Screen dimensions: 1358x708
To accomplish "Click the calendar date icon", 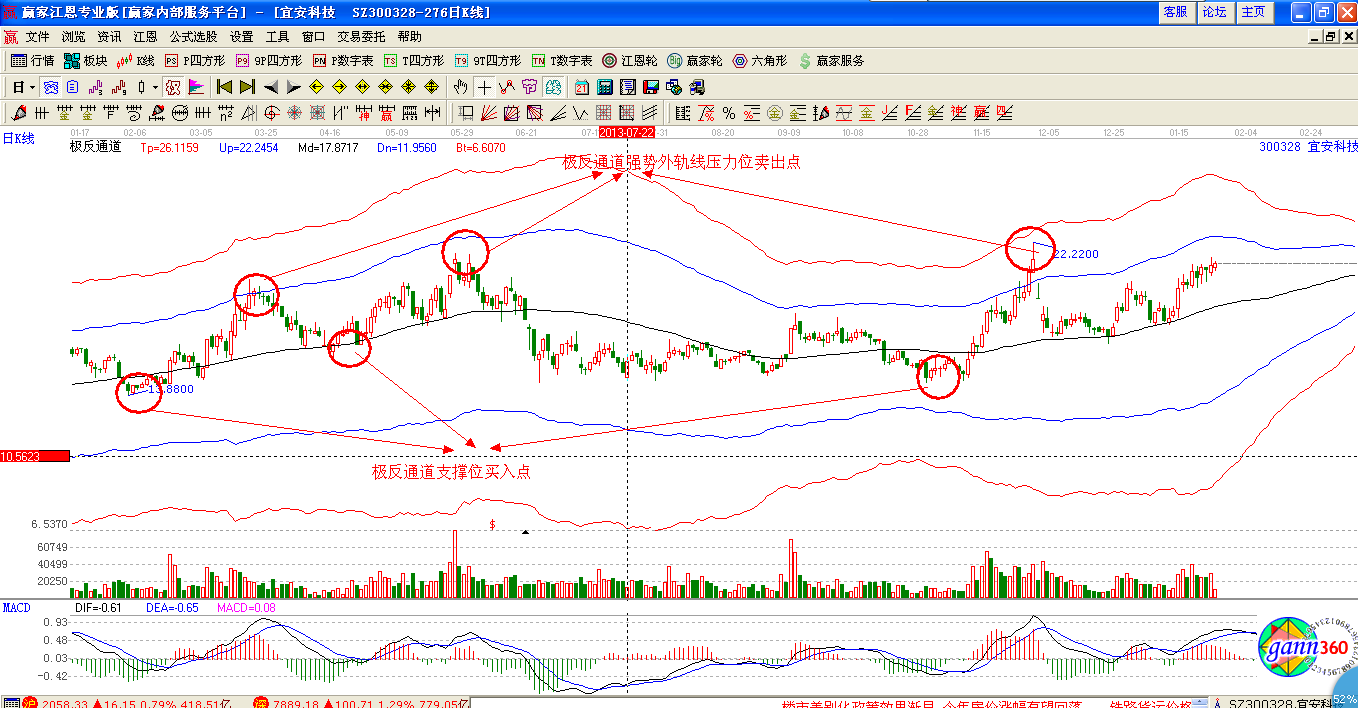I will pyautogui.click(x=581, y=87).
